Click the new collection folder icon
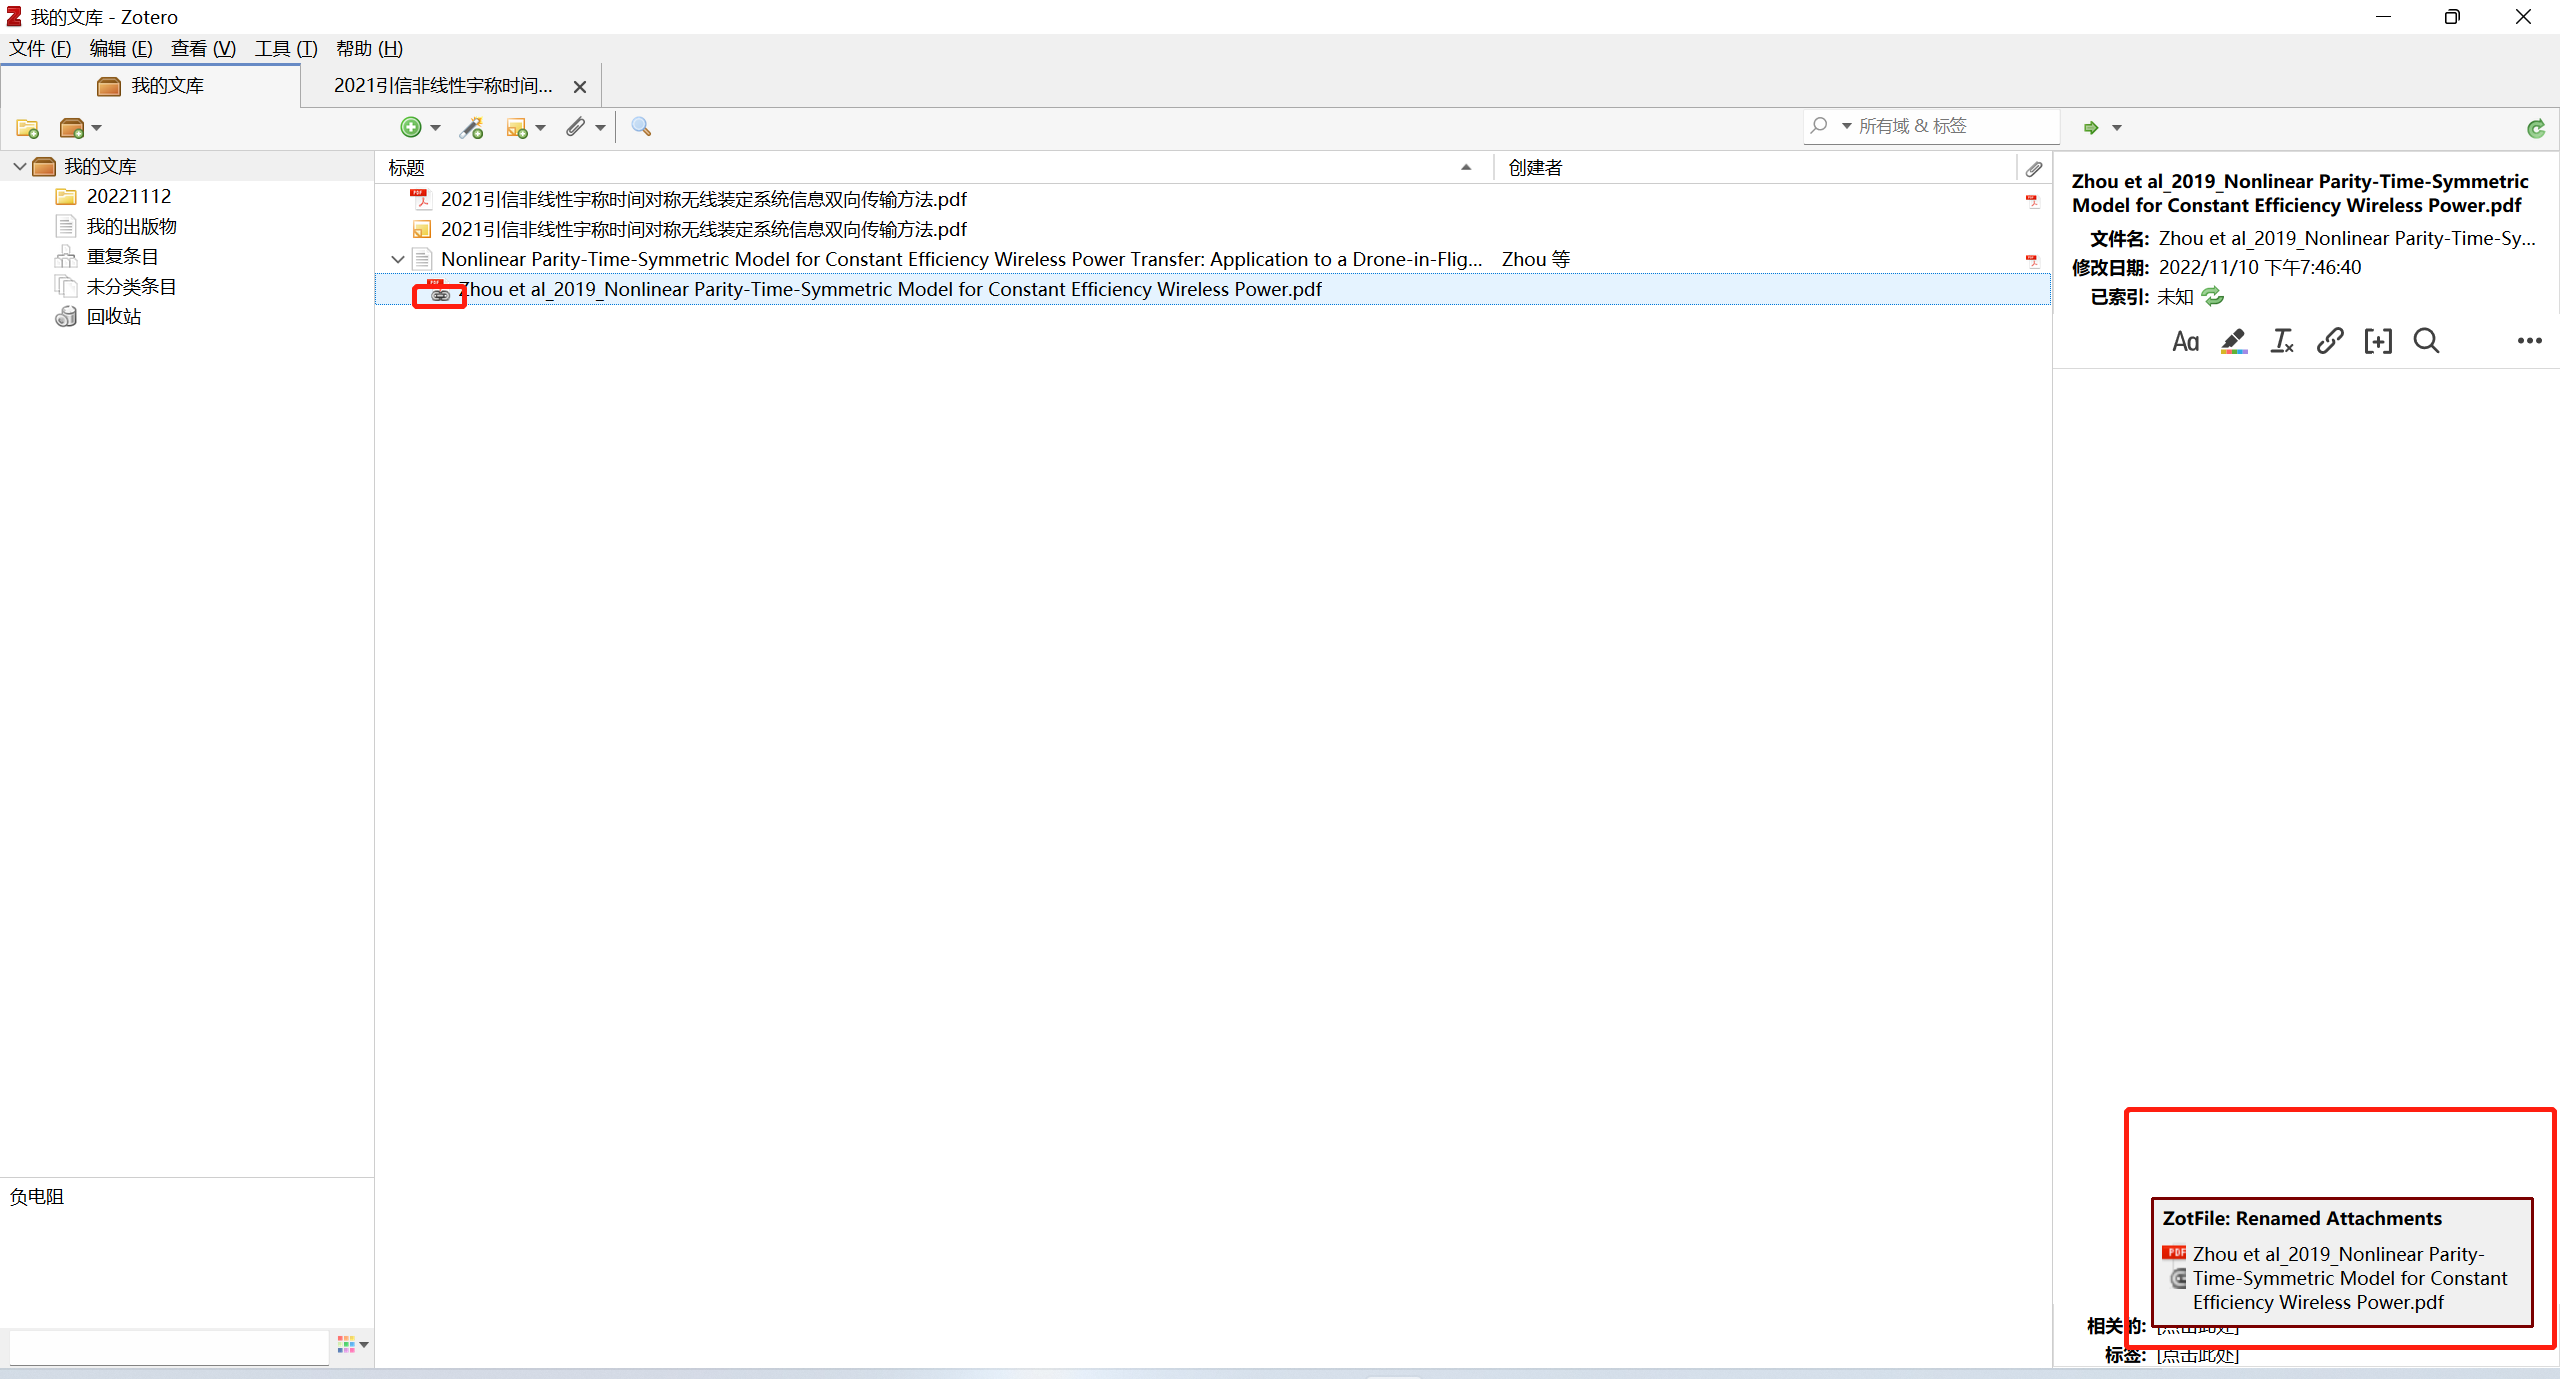 27,128
